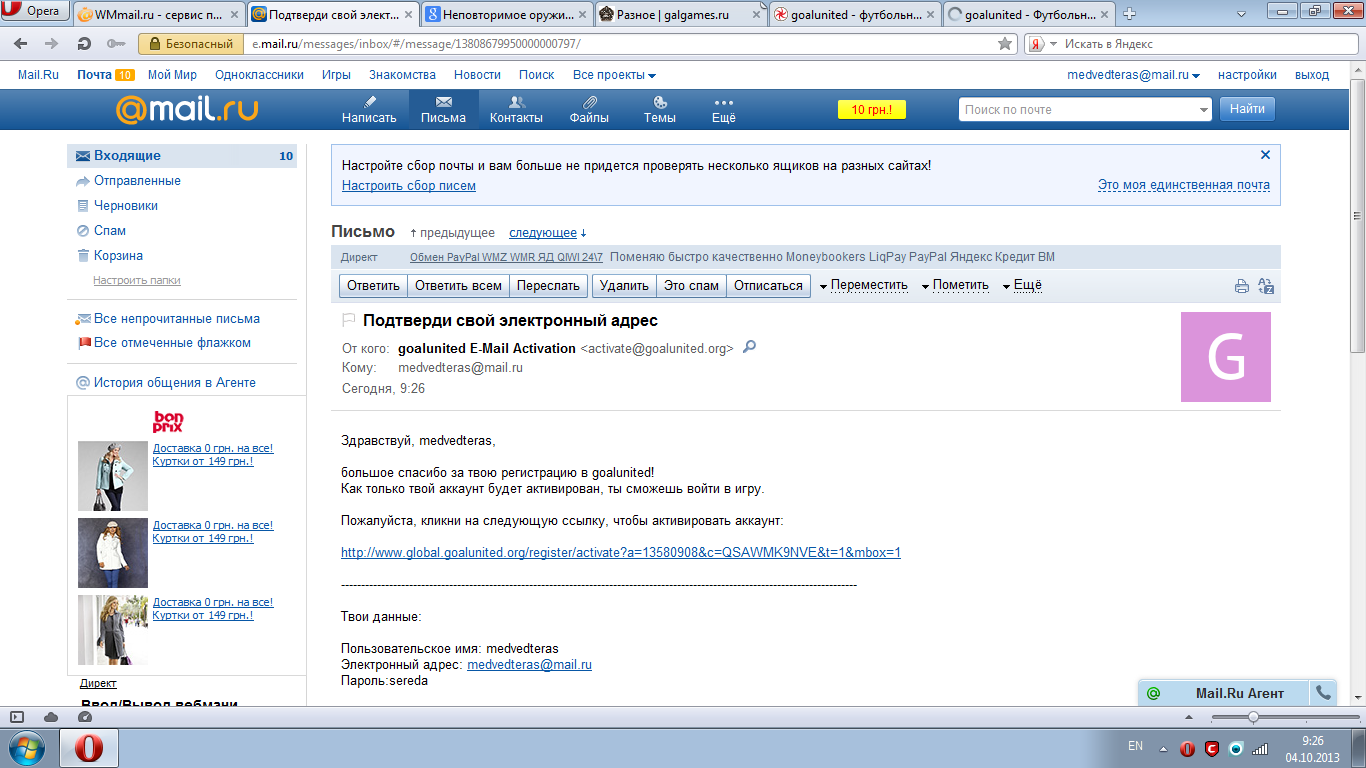Open the Opera menu button

(36, 12)
